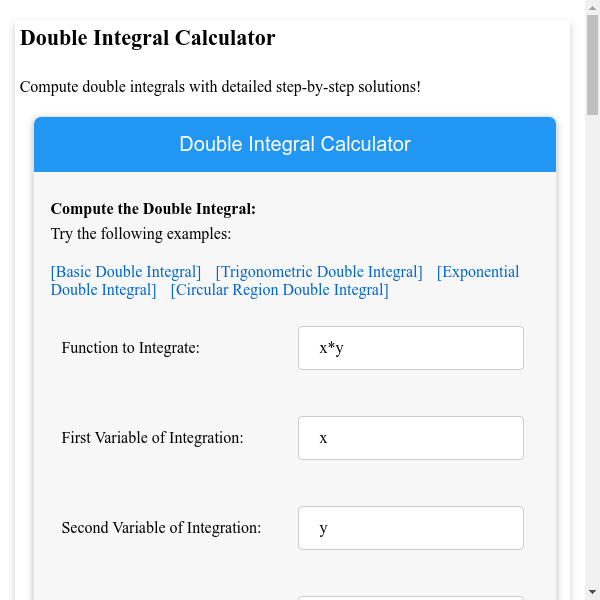600x600 pixels.
Task: Select the Second Variable of Integration input
Action: point(410,528)
